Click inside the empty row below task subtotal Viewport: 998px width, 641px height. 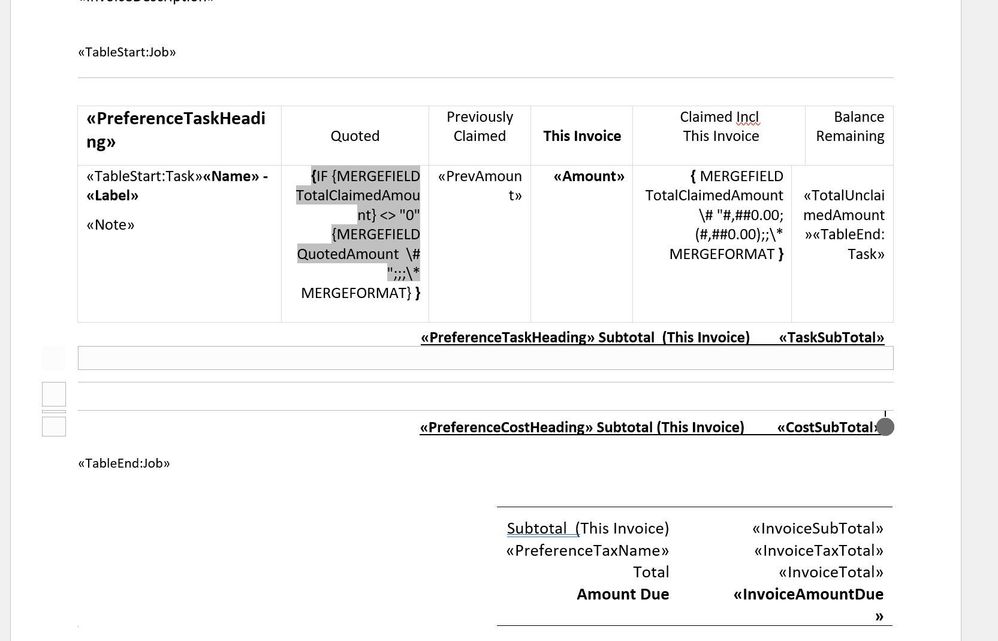(486, 358)
